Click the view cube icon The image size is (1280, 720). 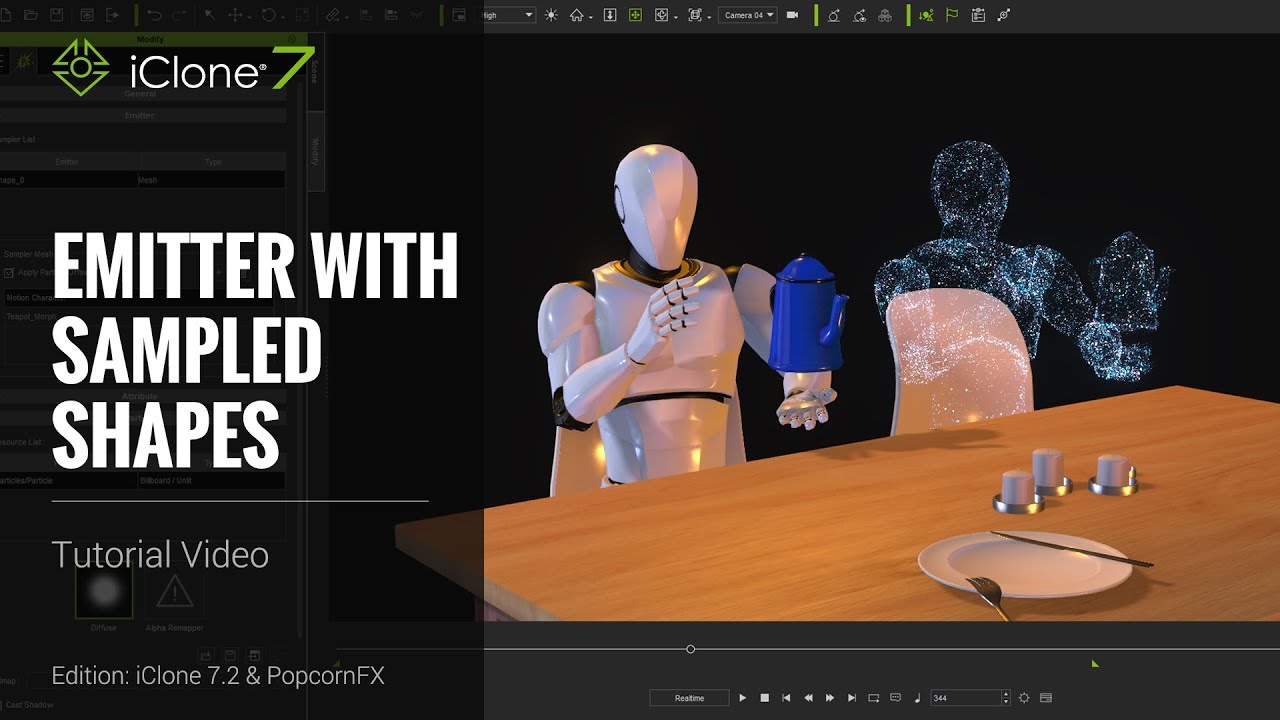click(x=661, y=15)
